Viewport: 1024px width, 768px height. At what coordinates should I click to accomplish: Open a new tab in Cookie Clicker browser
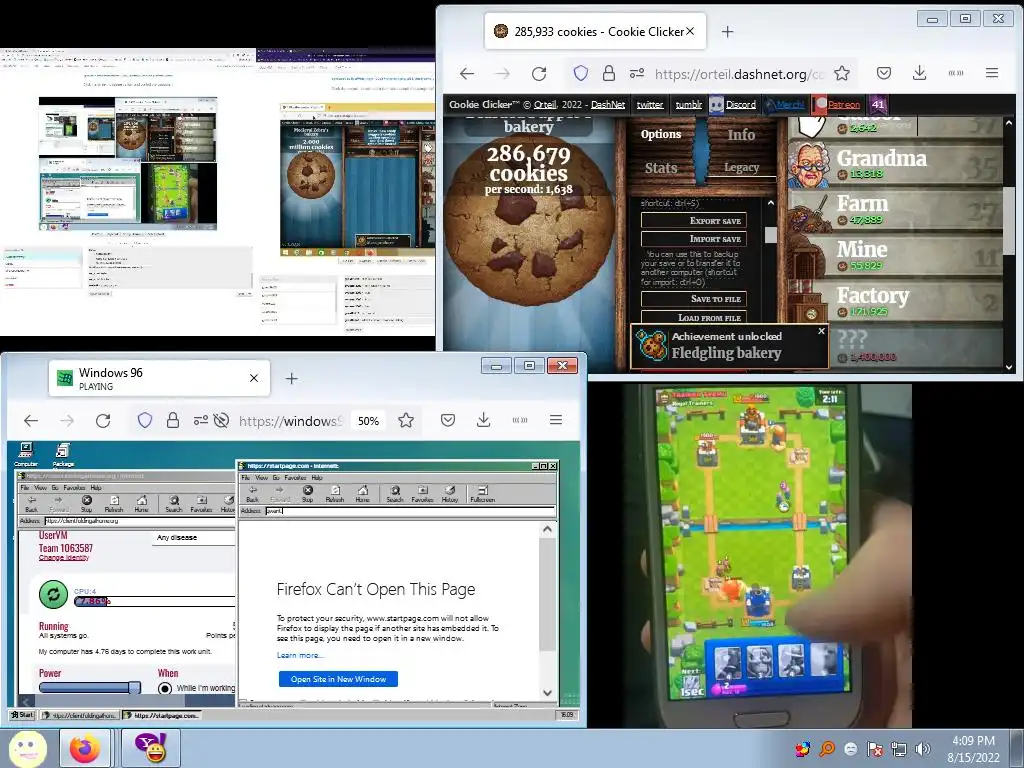[728, 31]
